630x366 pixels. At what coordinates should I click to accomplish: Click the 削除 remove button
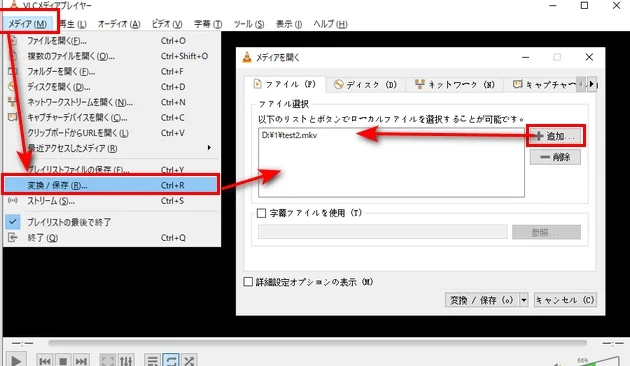[555, 157]
